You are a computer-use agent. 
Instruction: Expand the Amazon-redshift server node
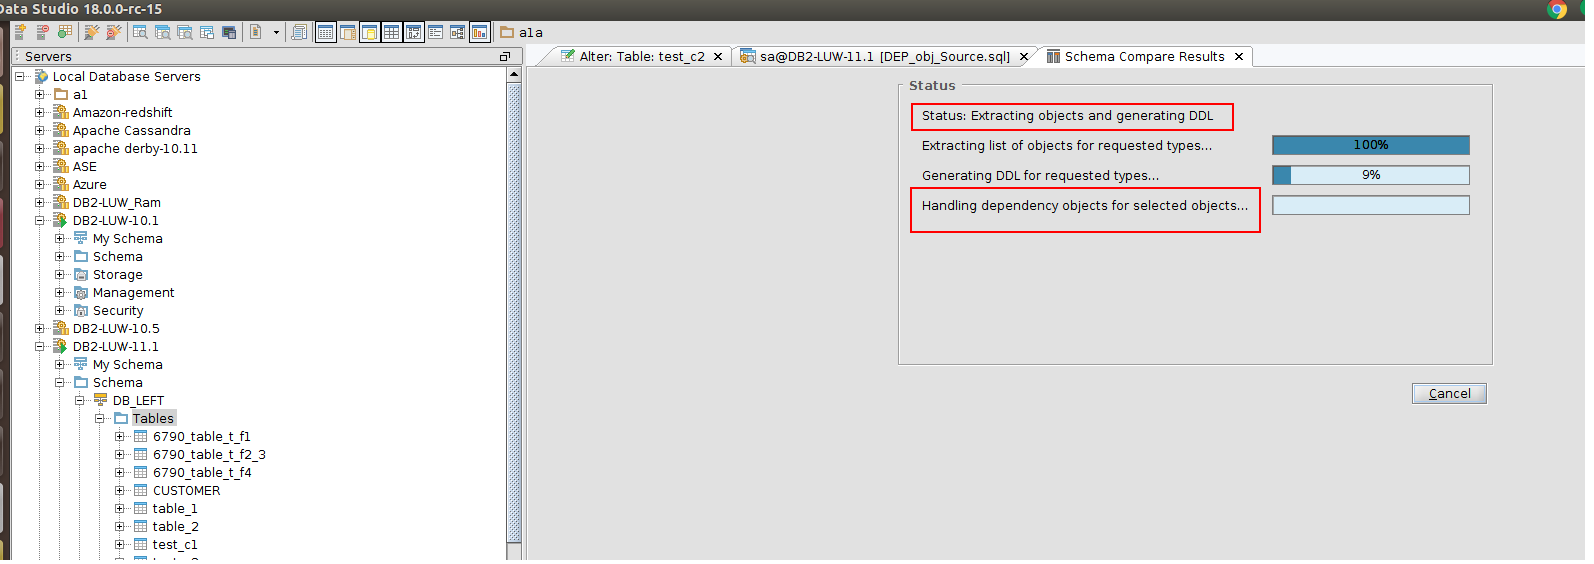point(40,112)
